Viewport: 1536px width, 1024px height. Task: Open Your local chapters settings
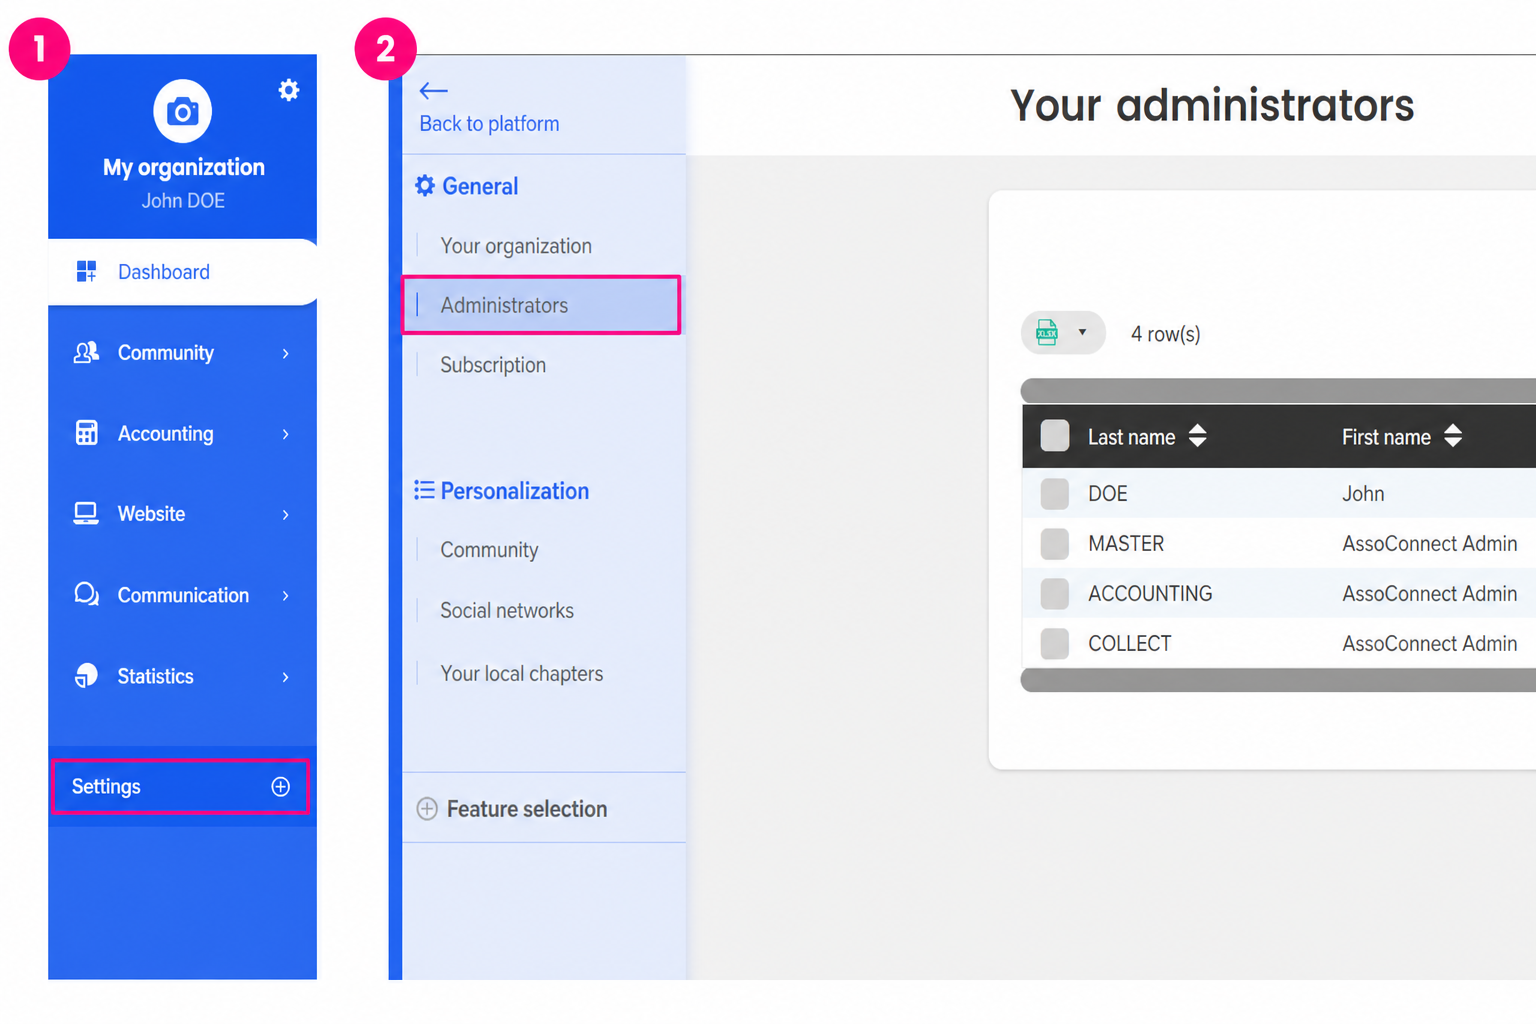(522, 674)
